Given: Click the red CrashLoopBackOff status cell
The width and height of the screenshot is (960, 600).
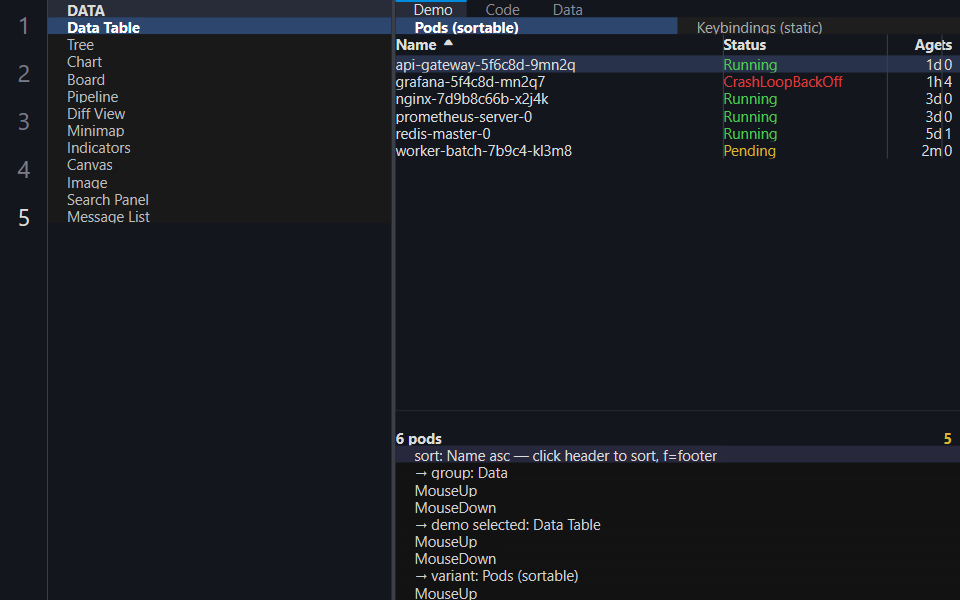Looking at the screenshot, I should click(782, 81).
